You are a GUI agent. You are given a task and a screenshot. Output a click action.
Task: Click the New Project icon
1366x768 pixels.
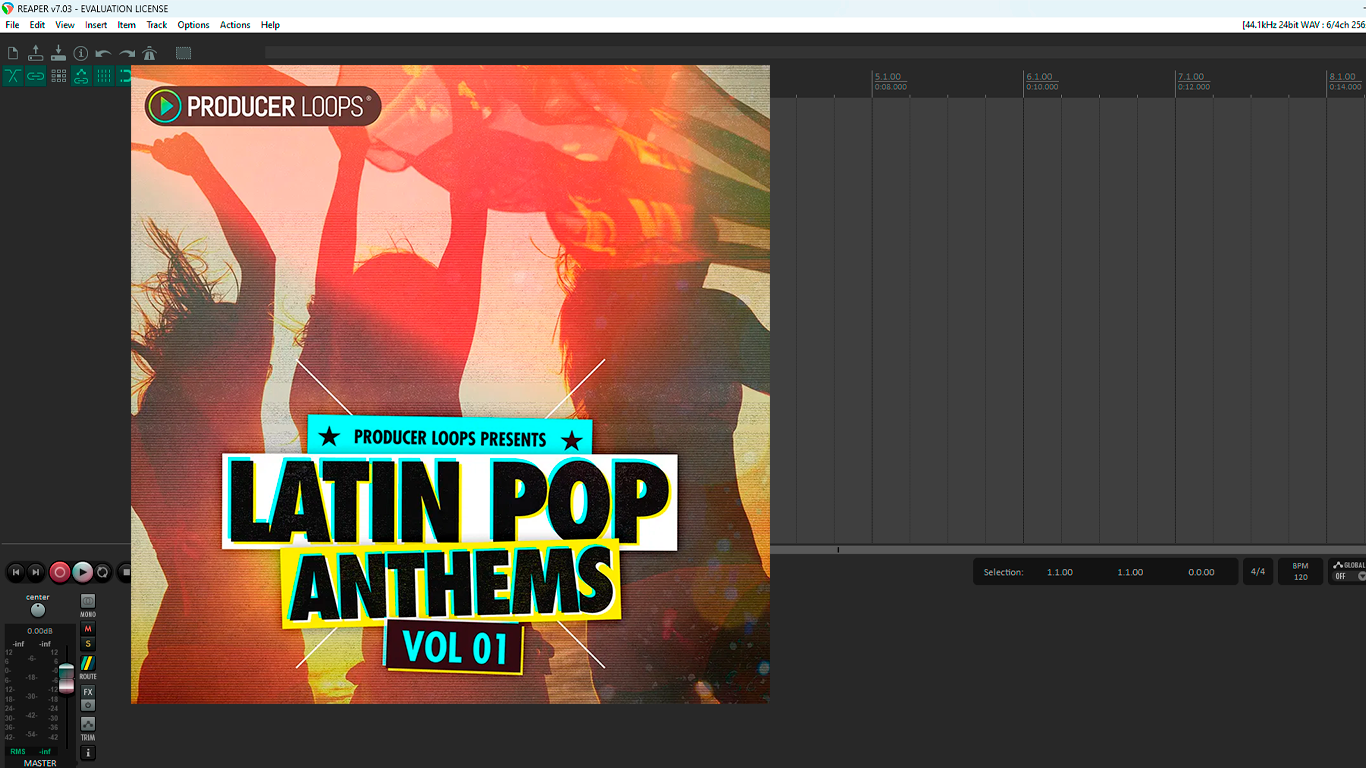(x=13, y=53)
